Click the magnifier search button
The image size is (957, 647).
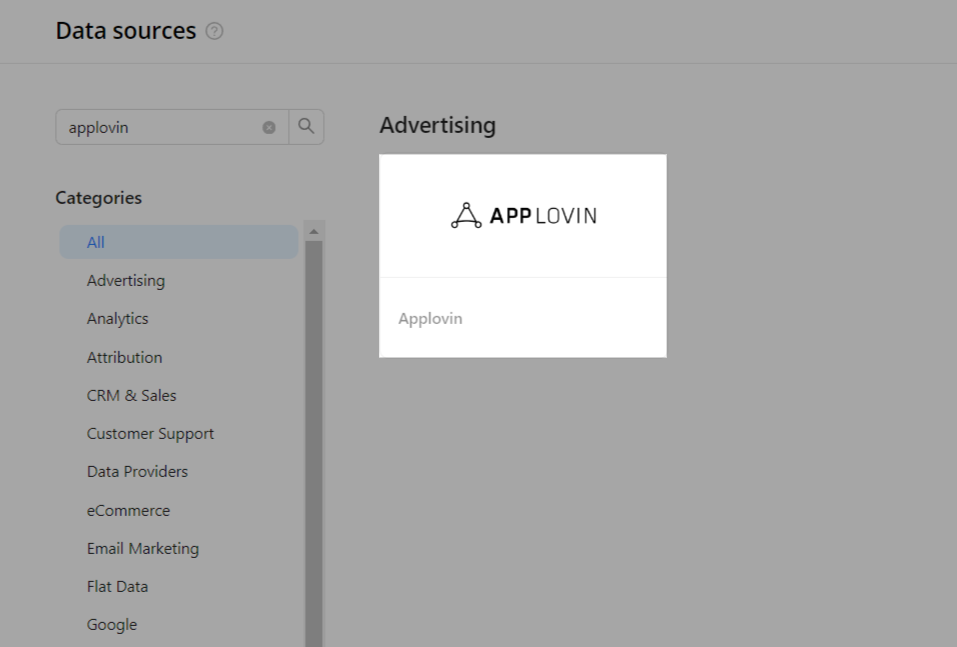[x=306, y=127]
